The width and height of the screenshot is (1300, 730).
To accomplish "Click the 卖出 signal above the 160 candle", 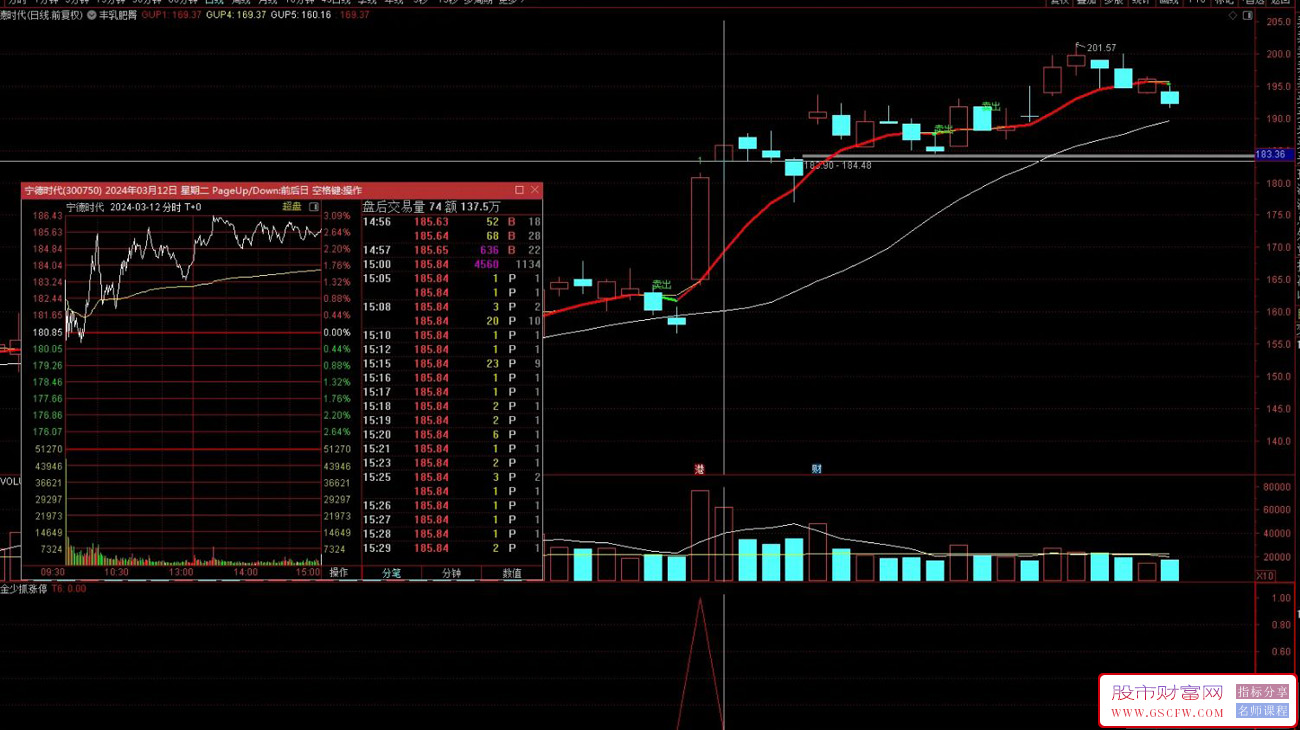I will coord(661,285).
